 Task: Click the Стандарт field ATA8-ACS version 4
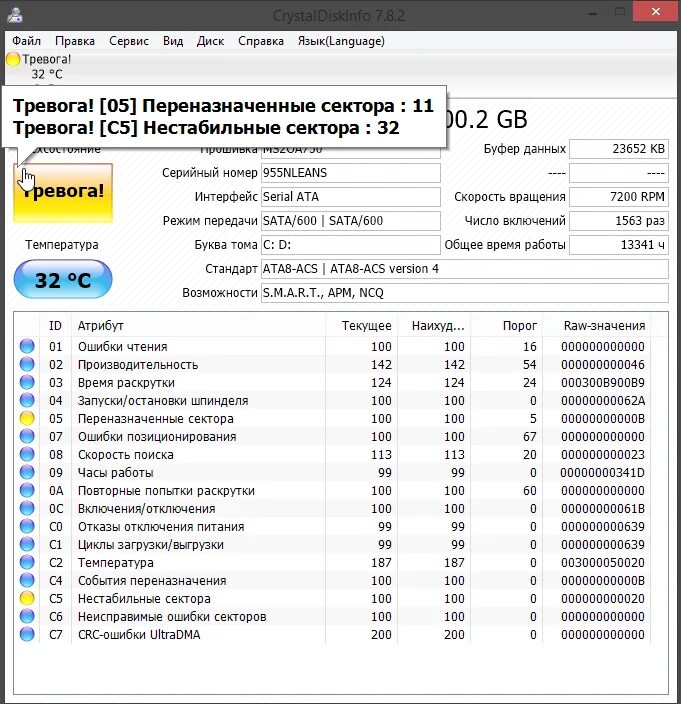coord(465,268)
